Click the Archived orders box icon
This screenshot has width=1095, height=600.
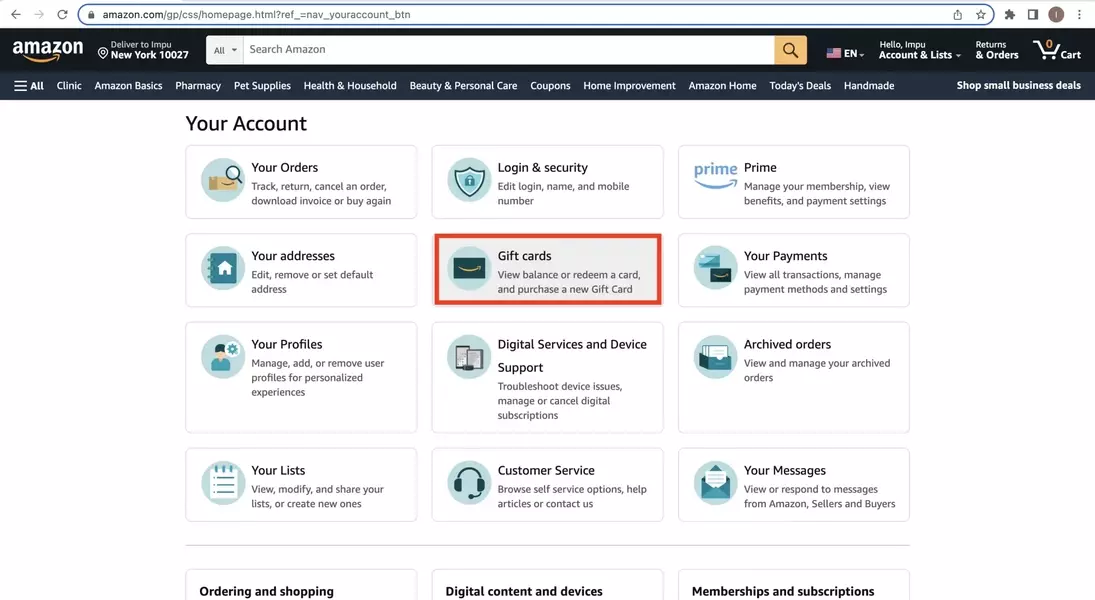(x=715, y=357)
